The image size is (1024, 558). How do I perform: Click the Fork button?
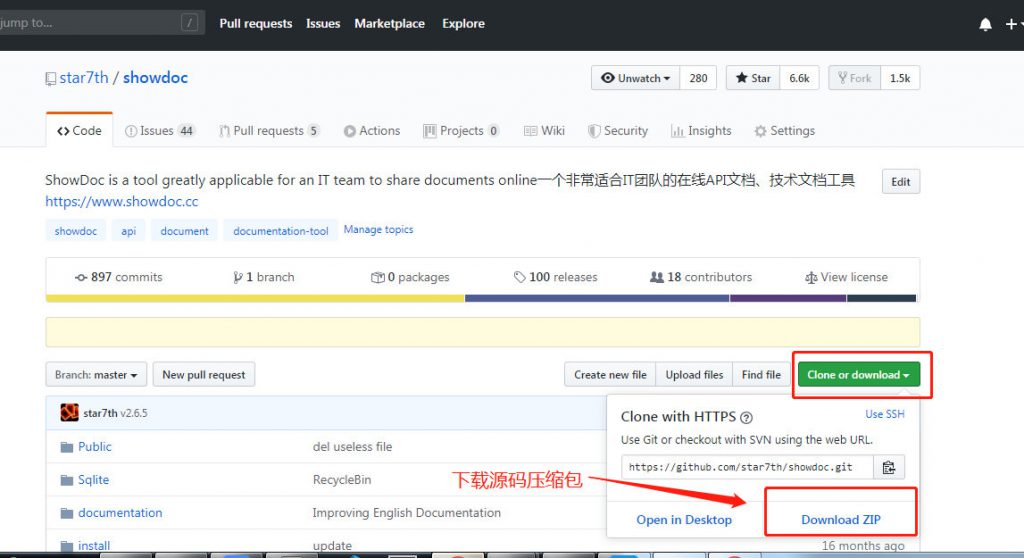click(x=855, y=78)
